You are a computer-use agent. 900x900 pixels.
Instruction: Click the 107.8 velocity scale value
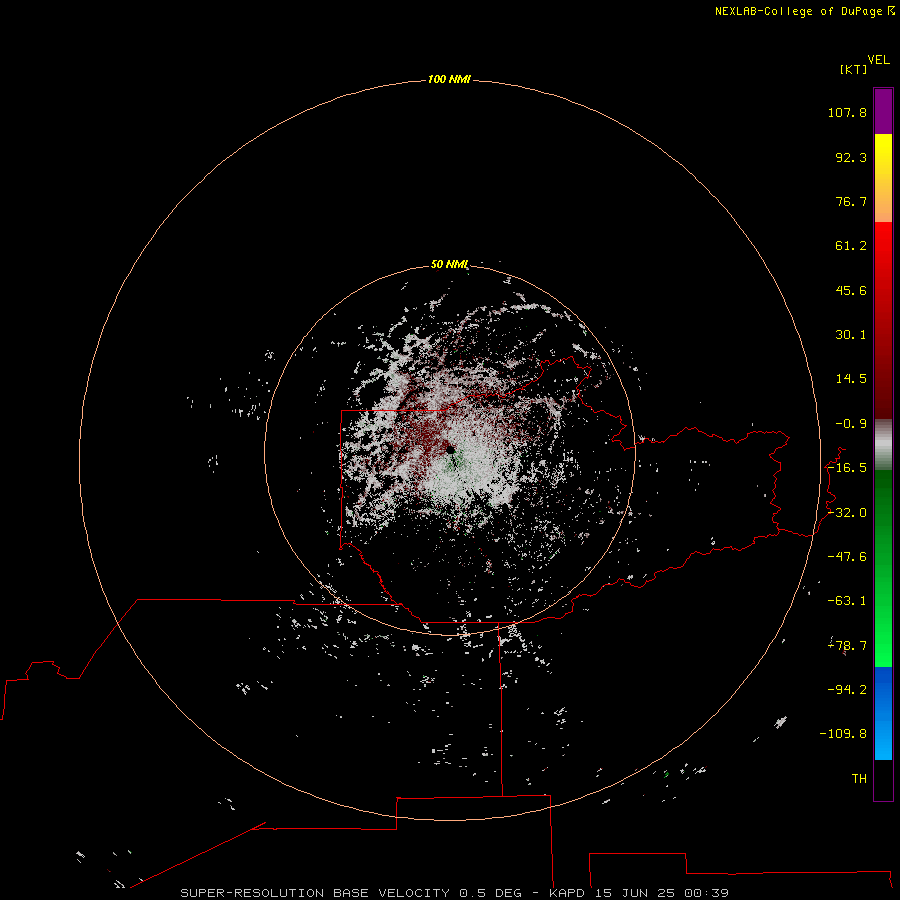pos(847,112)
